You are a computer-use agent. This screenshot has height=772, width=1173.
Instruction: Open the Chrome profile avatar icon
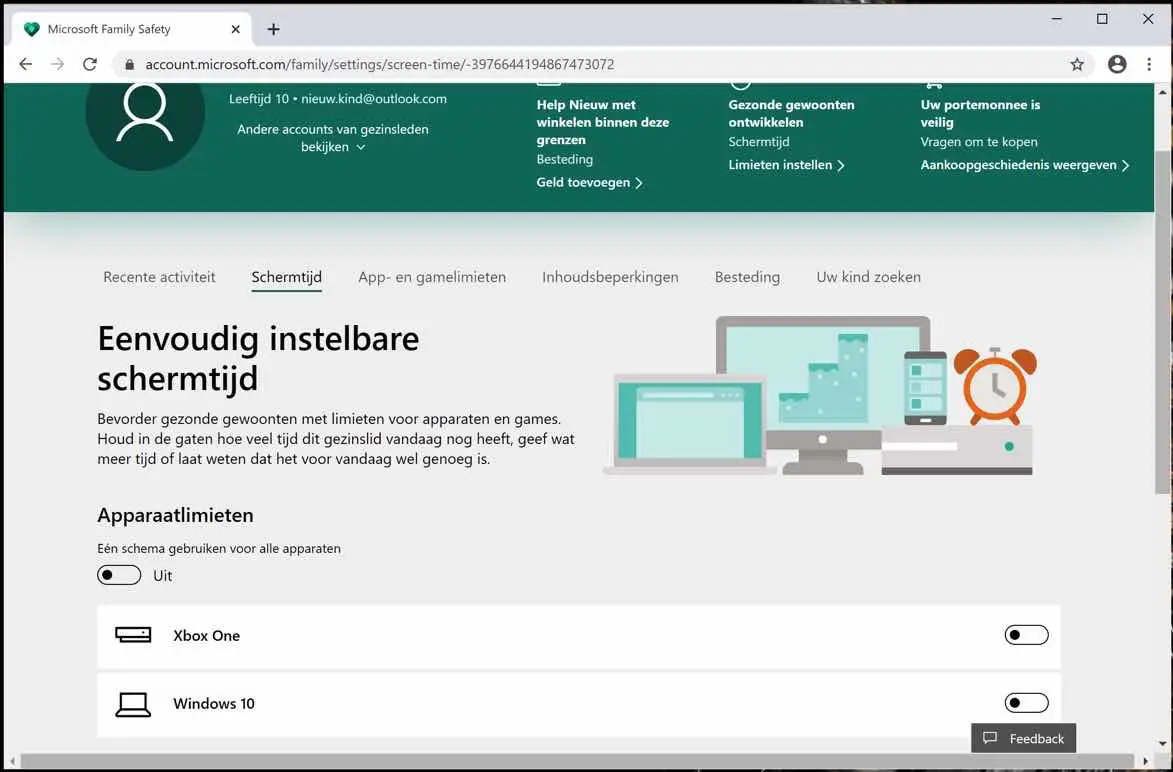(x=1117, y=64)
